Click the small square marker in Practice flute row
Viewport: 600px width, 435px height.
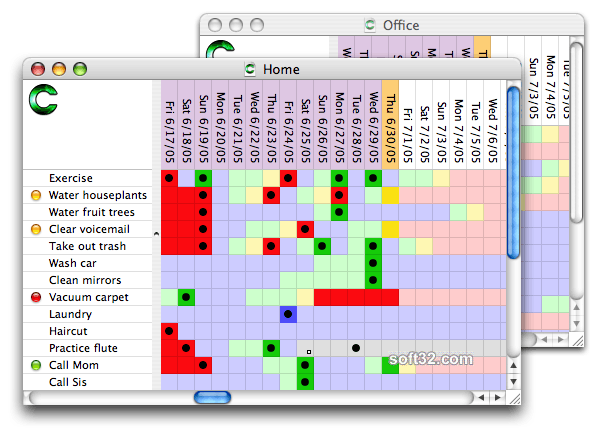[309, 352]
